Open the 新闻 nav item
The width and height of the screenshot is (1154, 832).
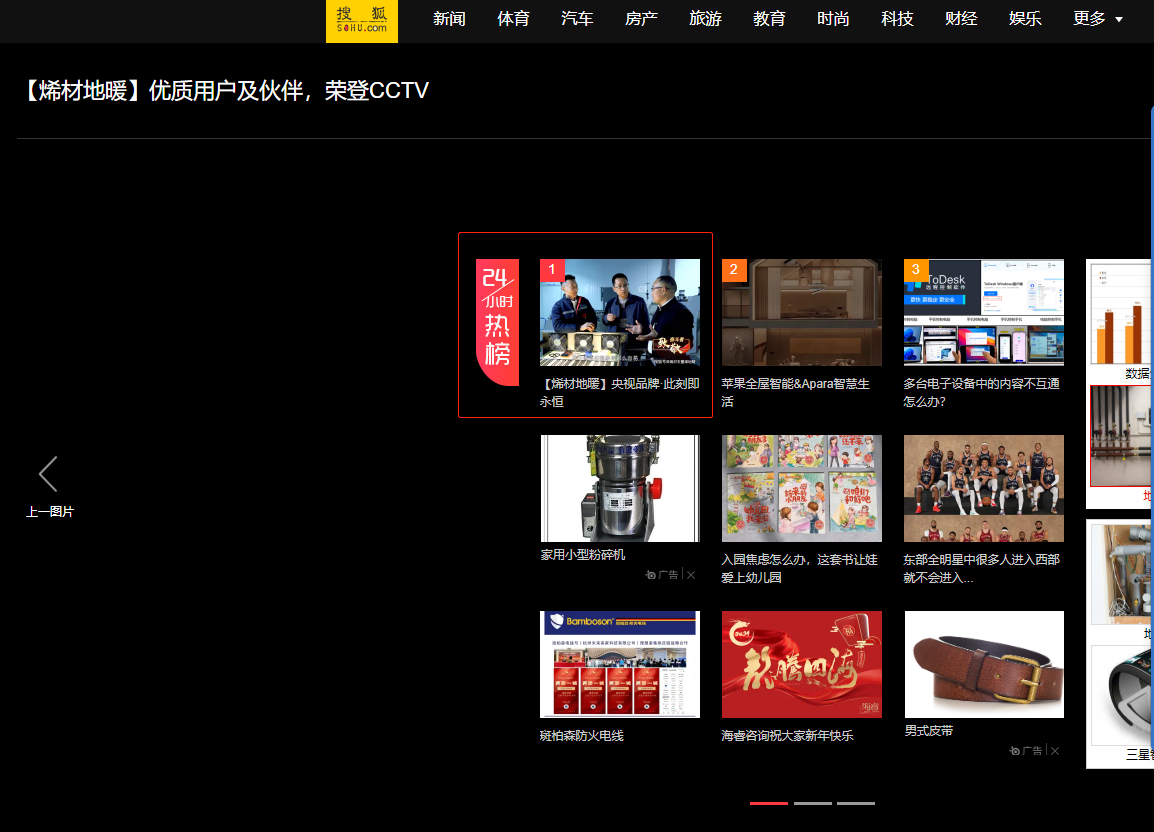tap(449, 19)
